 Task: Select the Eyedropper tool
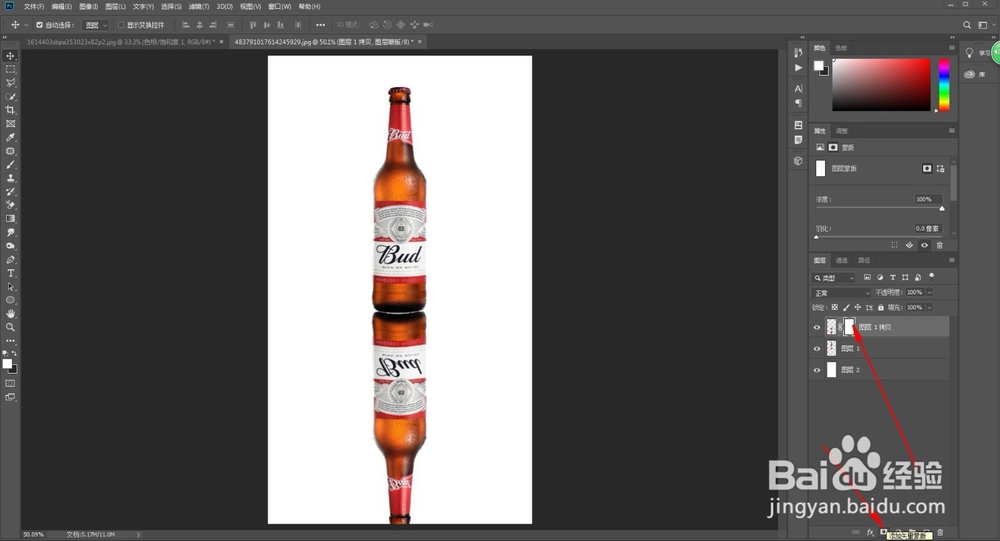(x=10, y=137)
